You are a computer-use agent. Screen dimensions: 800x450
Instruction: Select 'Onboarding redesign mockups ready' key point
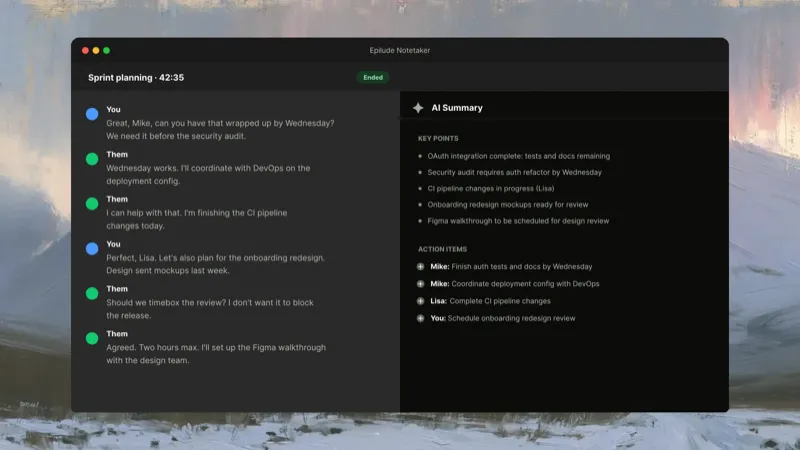tap(508, 205)
